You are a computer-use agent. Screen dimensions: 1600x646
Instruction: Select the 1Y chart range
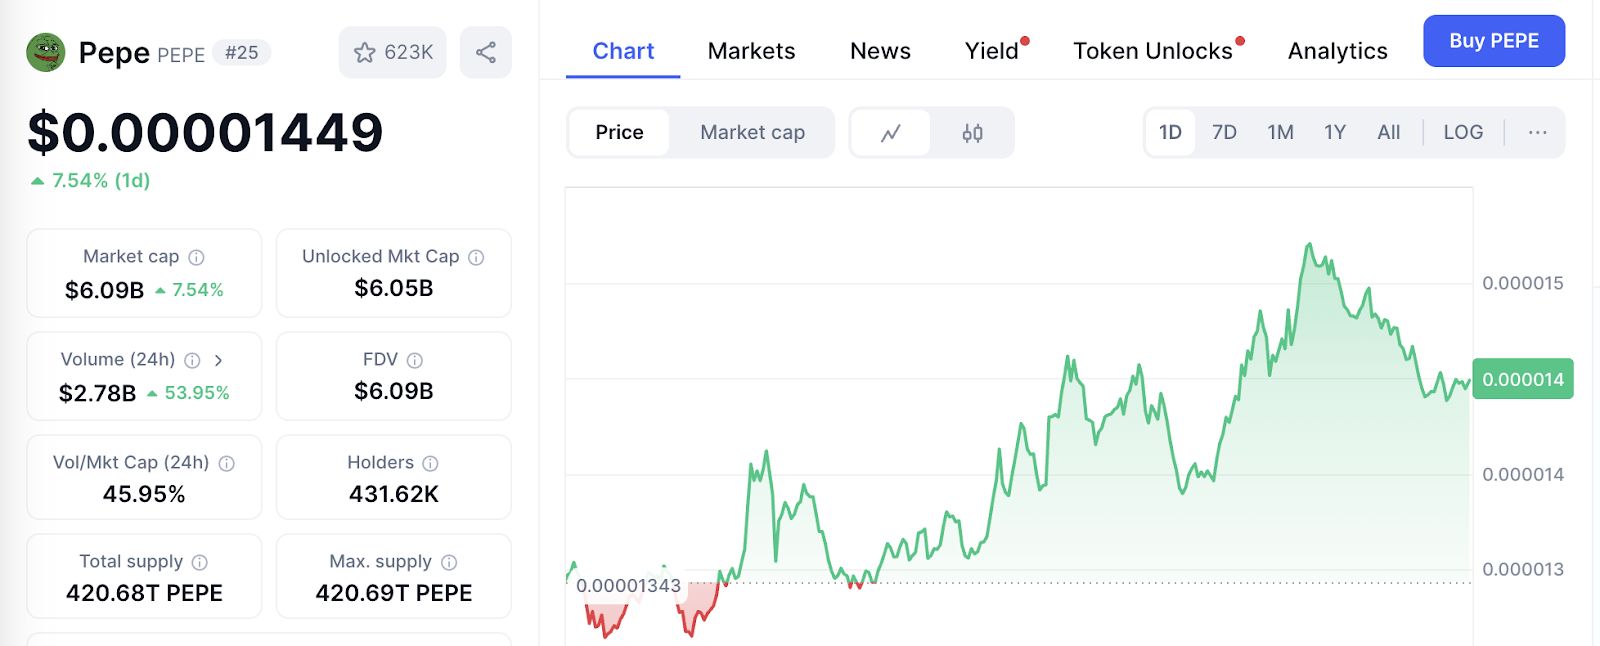tap(1335, 133)
